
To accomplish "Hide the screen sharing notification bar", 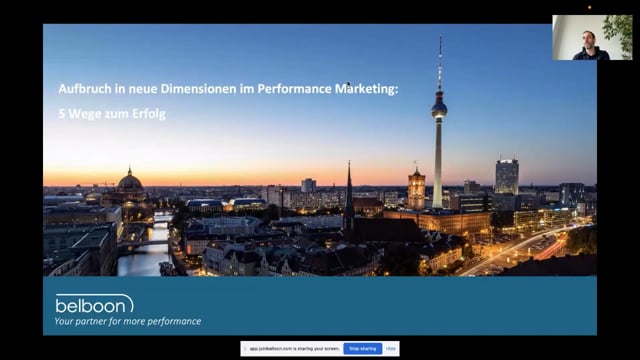I will pos(391,349).
